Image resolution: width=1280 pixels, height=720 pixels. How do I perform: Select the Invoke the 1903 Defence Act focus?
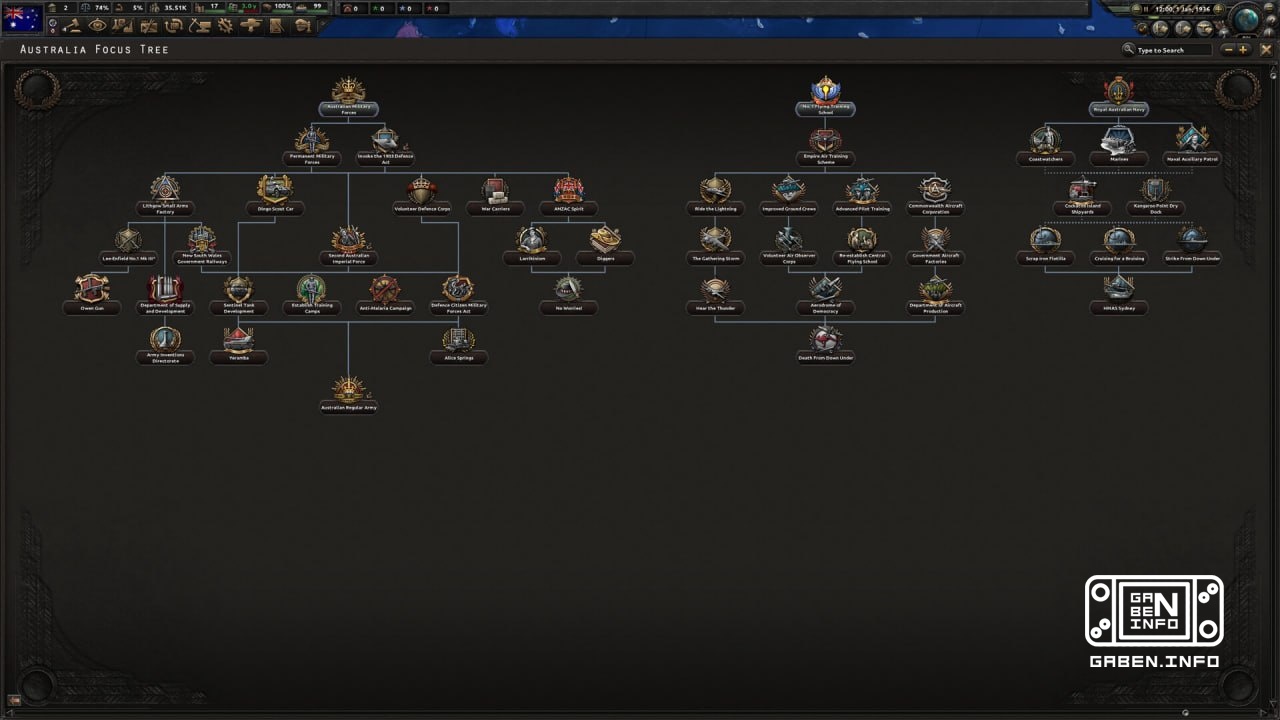(385, 146)
